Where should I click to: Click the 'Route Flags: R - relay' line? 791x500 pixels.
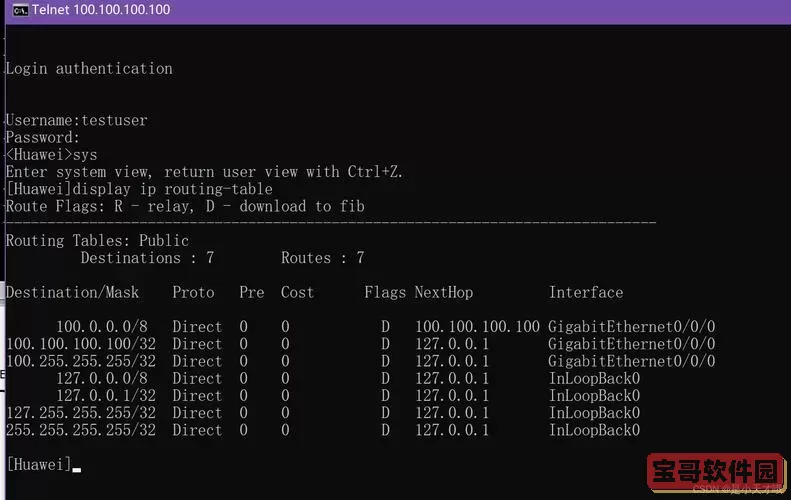click(x=185, y=206)
